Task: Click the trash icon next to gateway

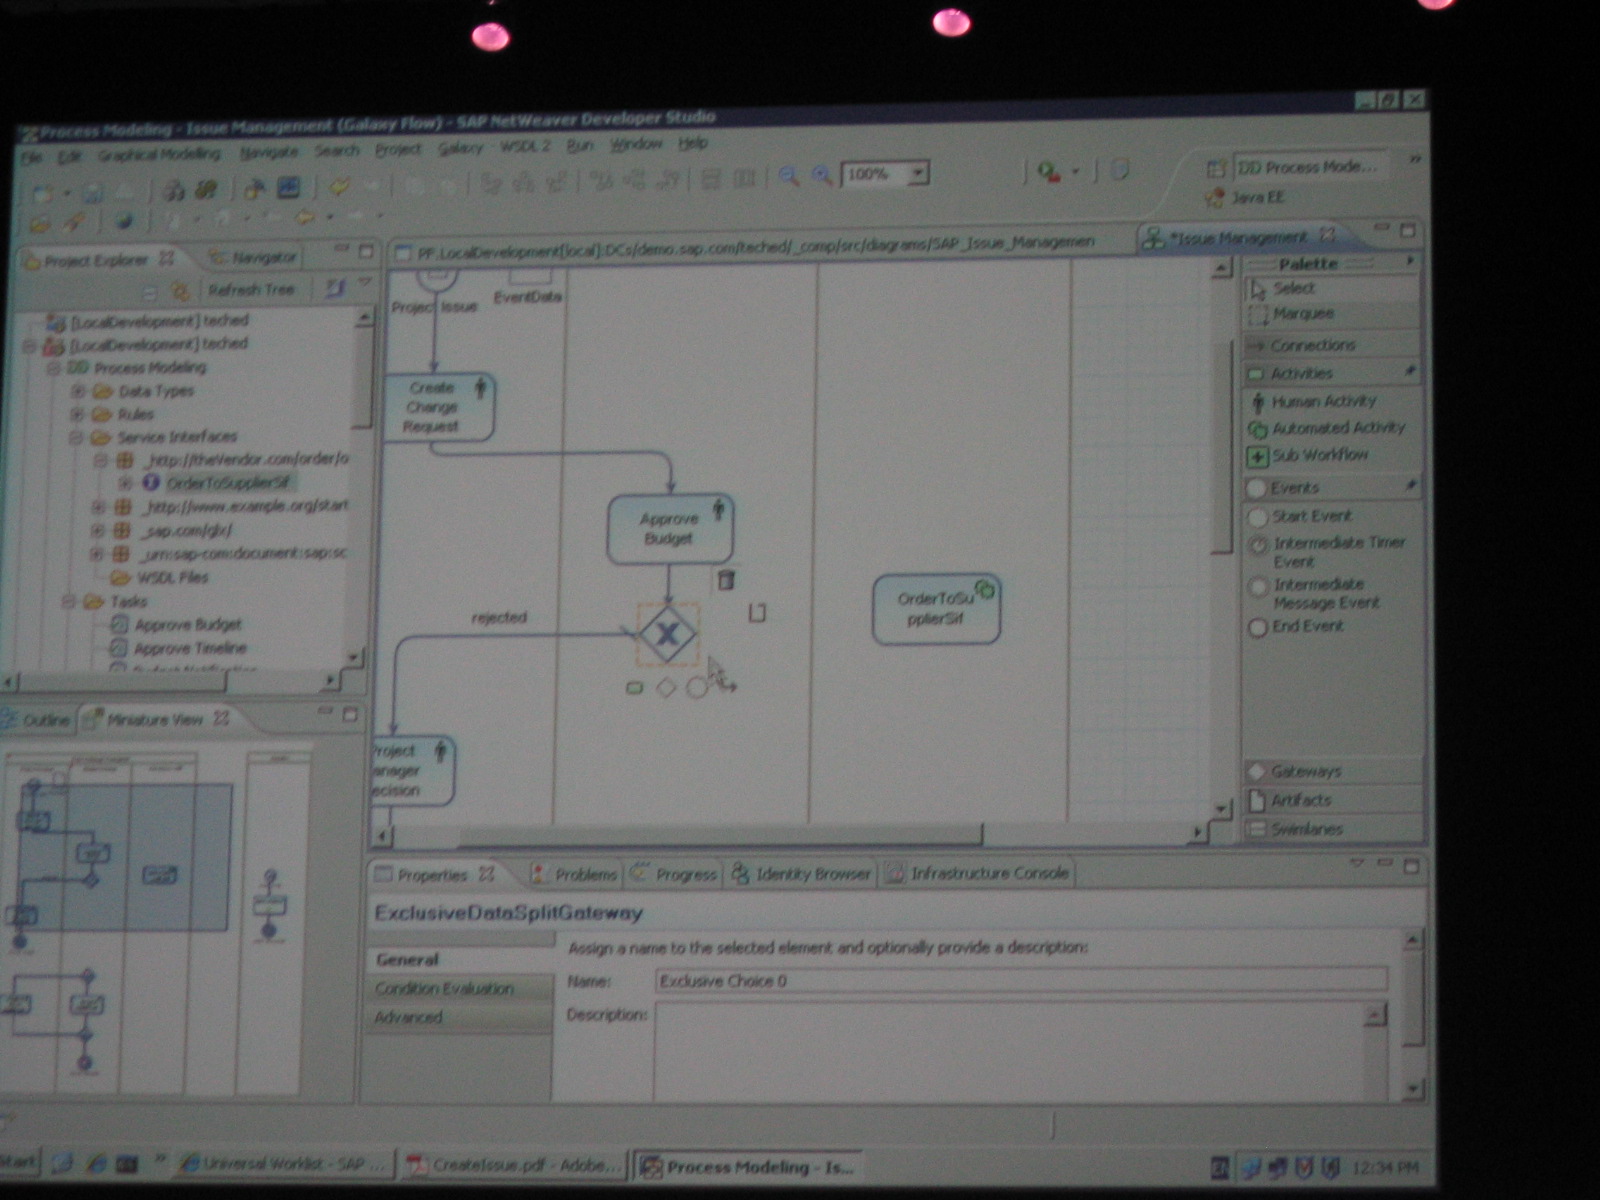Action: [727, 579]
